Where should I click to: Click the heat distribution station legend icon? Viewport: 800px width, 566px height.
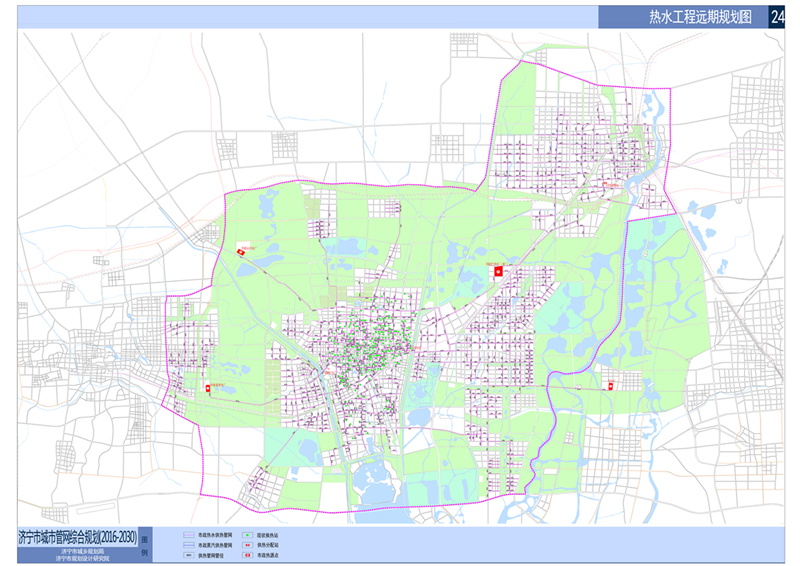click(247, 545)
